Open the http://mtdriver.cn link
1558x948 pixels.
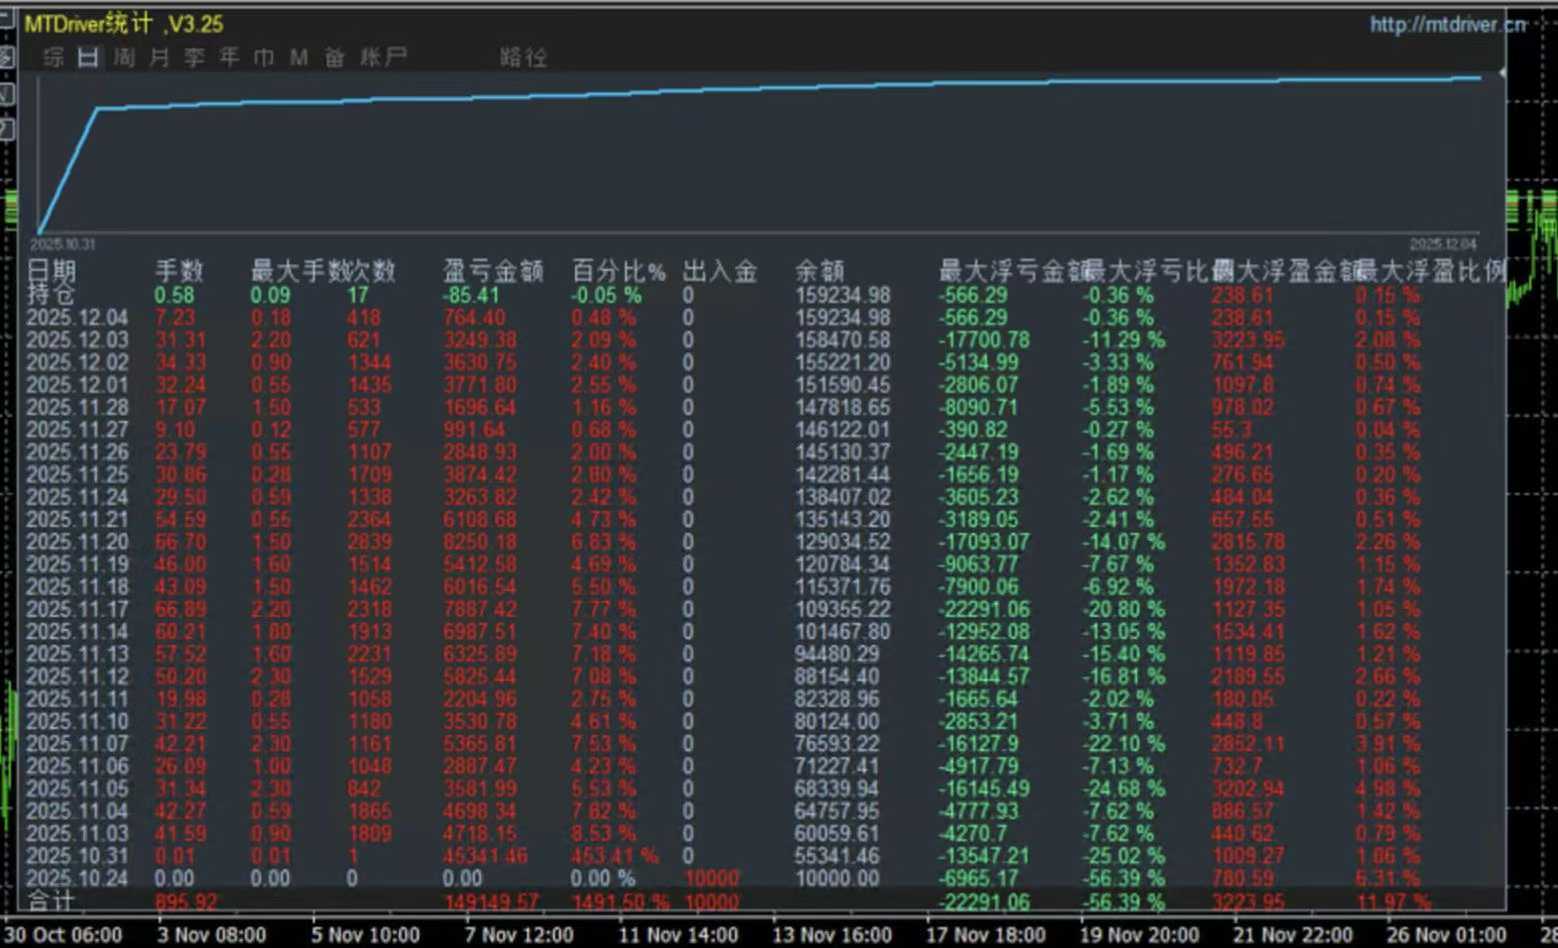(x=1447, y=24)
